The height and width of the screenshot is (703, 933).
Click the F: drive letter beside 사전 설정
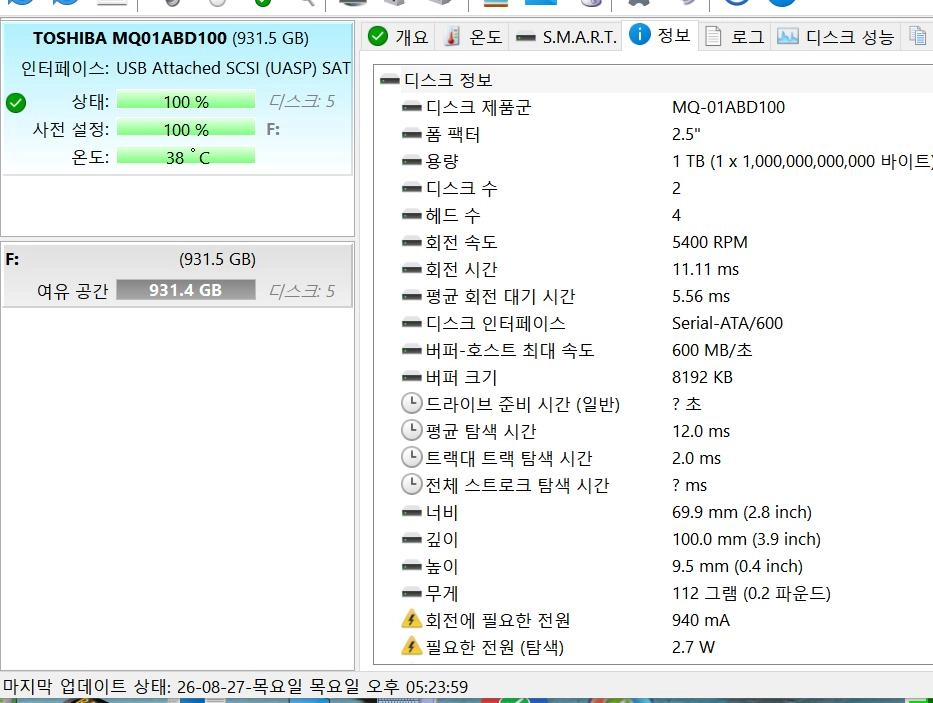273,129
